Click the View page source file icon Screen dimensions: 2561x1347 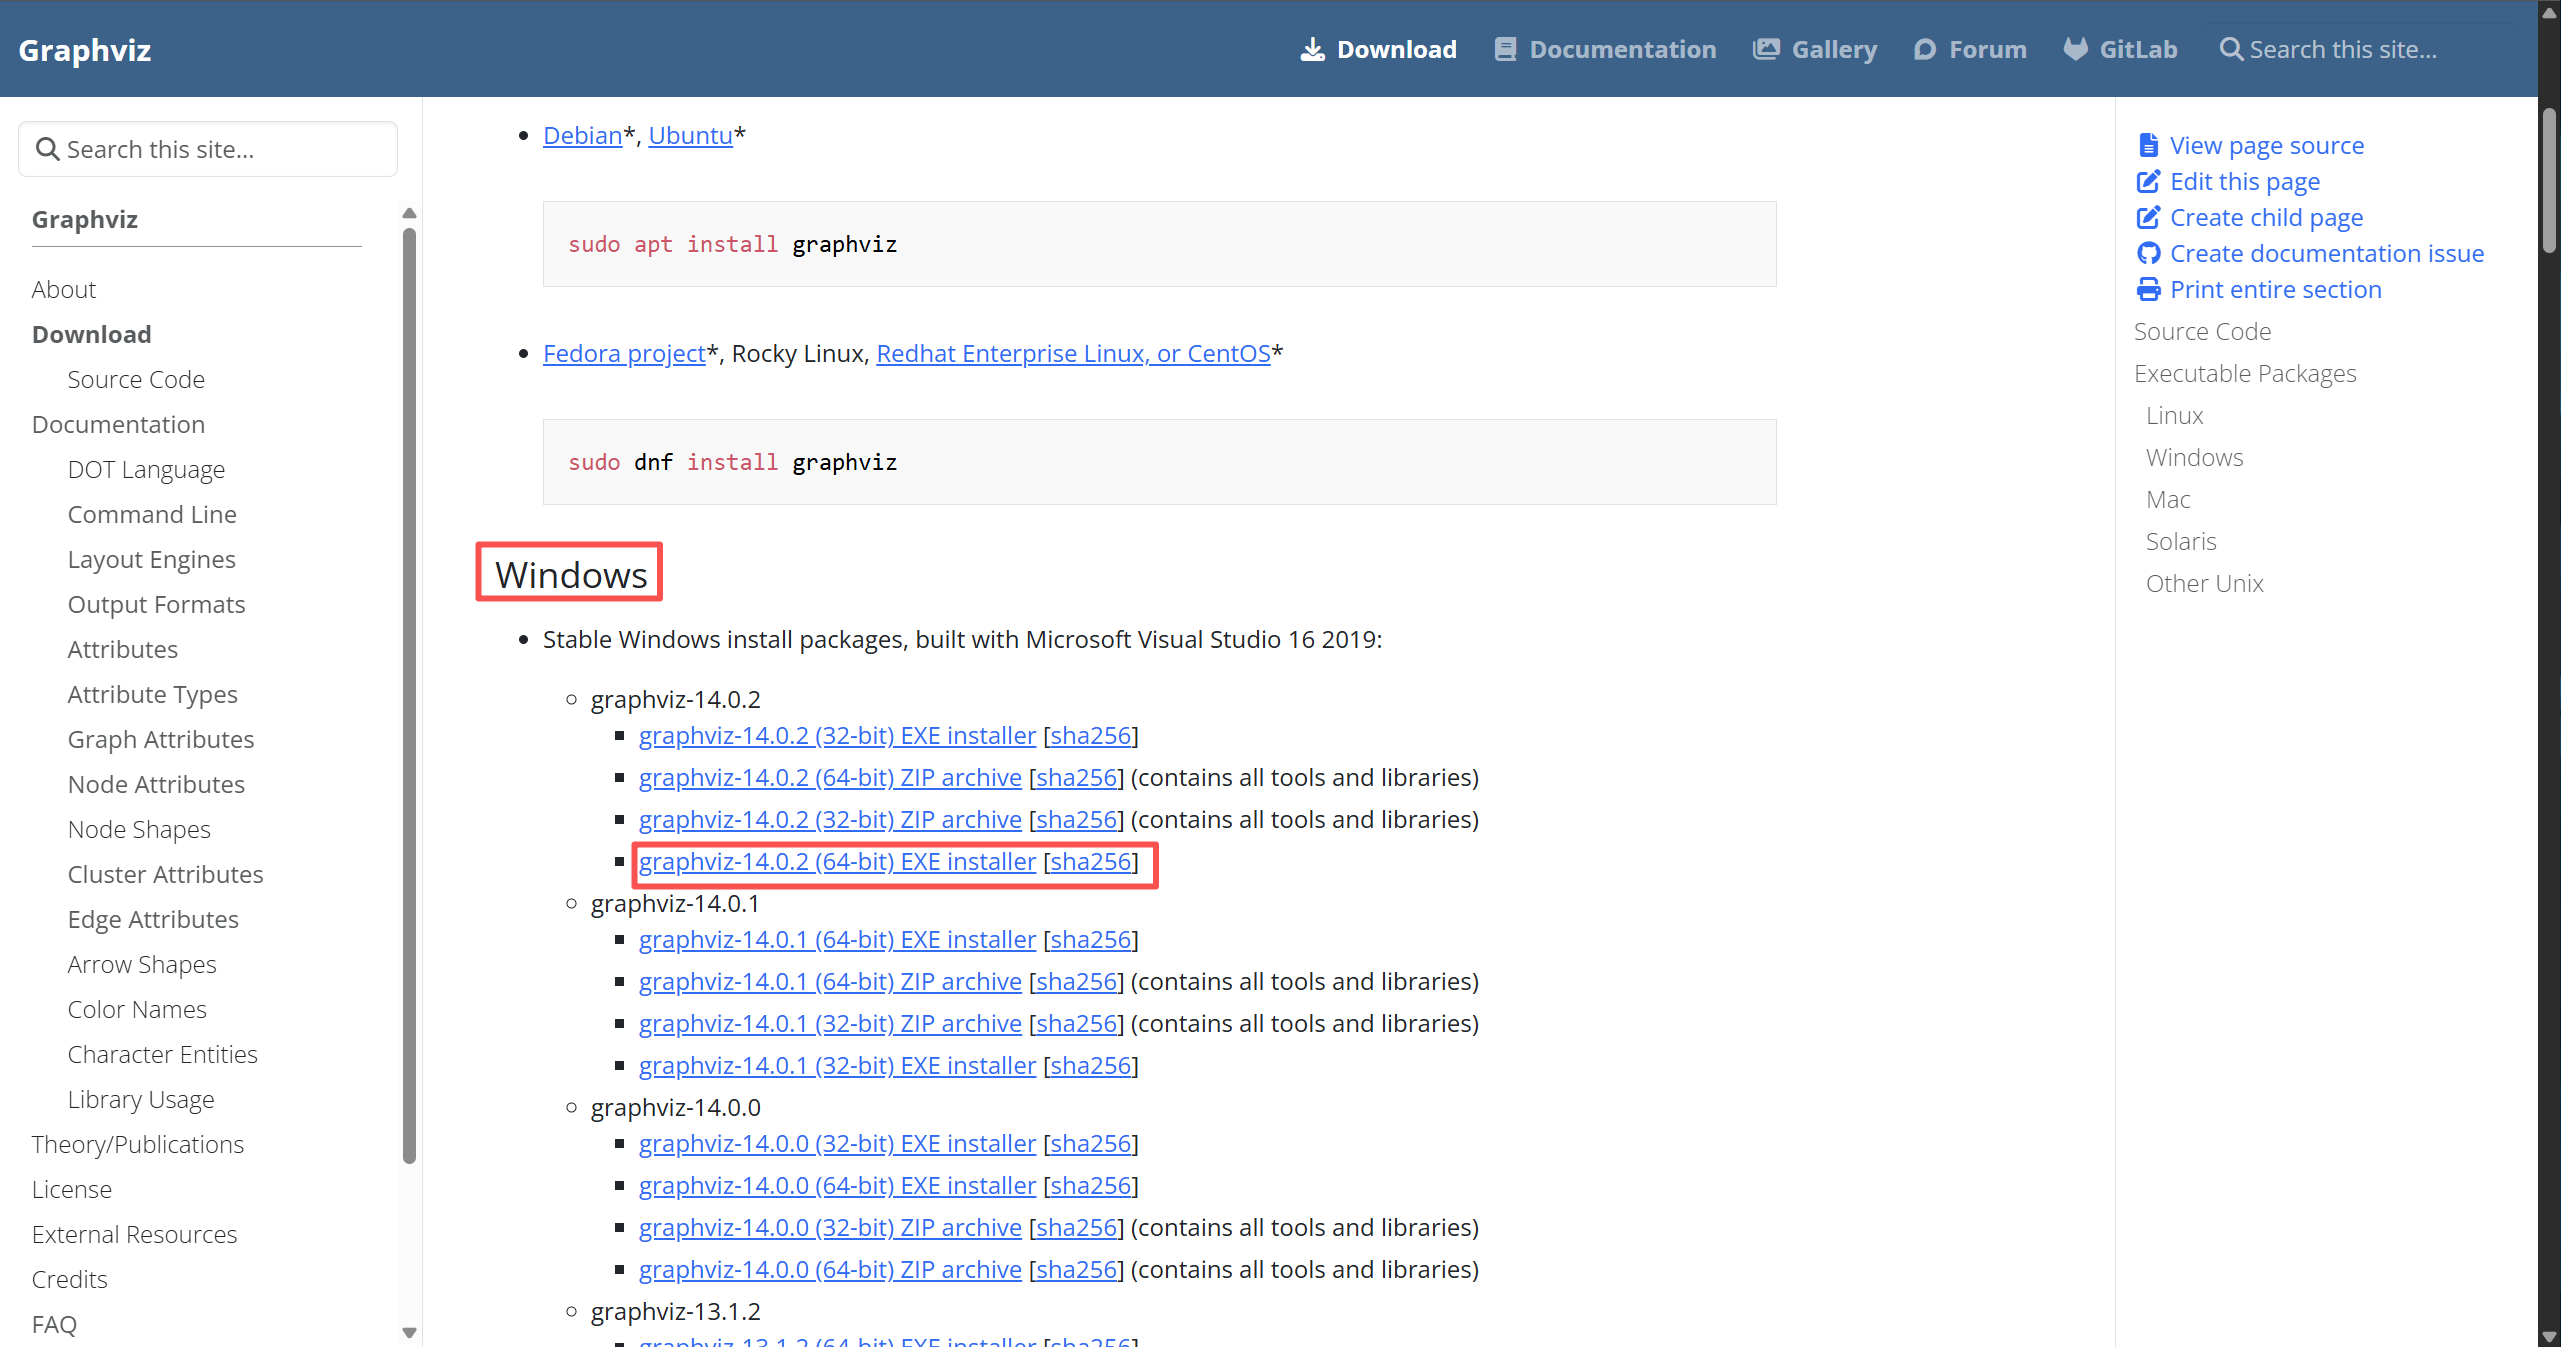click(x=2148, y=146)
